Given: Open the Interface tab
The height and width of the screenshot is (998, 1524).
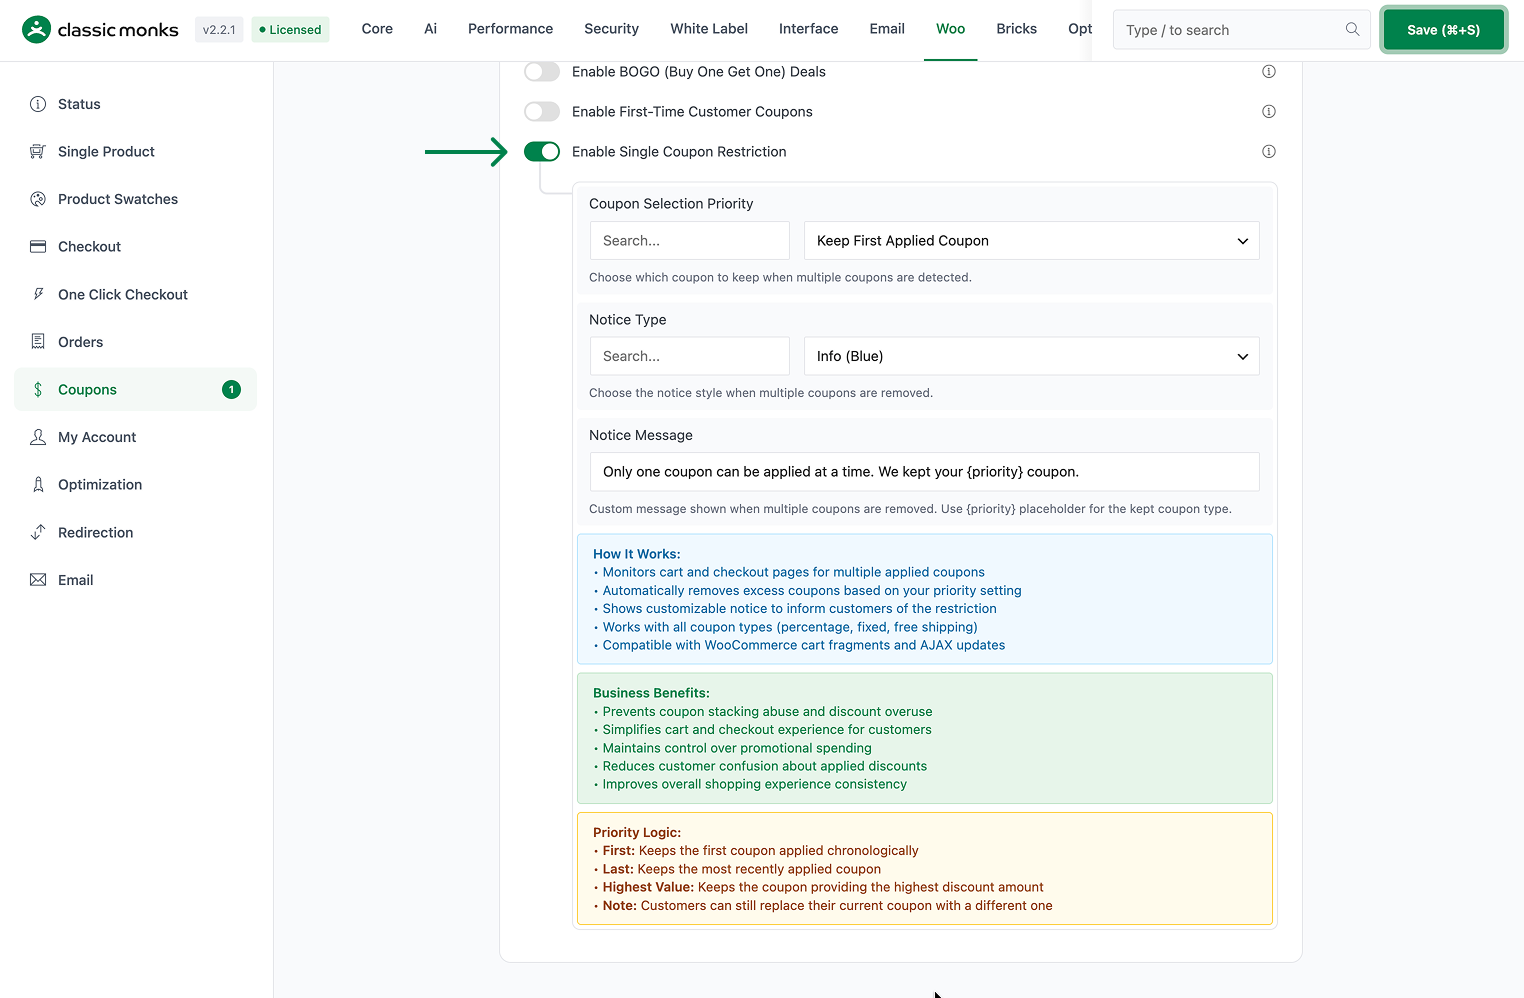Looking at the screenshot, I should coord(808,29).
